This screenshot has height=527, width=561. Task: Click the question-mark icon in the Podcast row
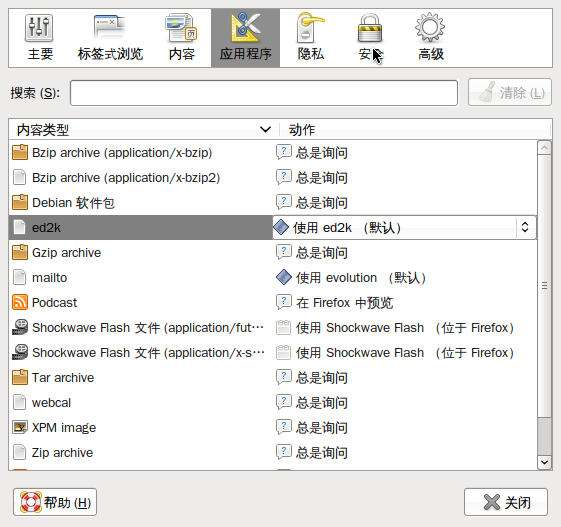284,302
